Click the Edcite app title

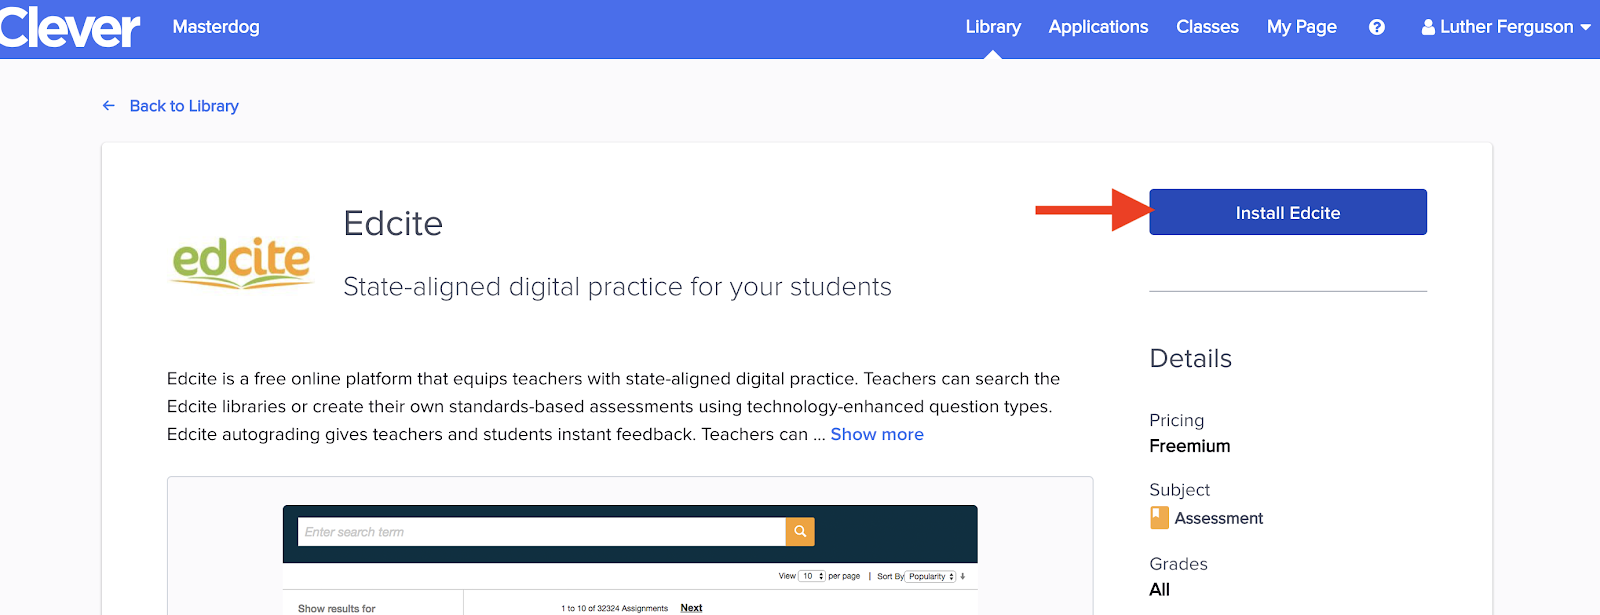[x=393, y=223]
